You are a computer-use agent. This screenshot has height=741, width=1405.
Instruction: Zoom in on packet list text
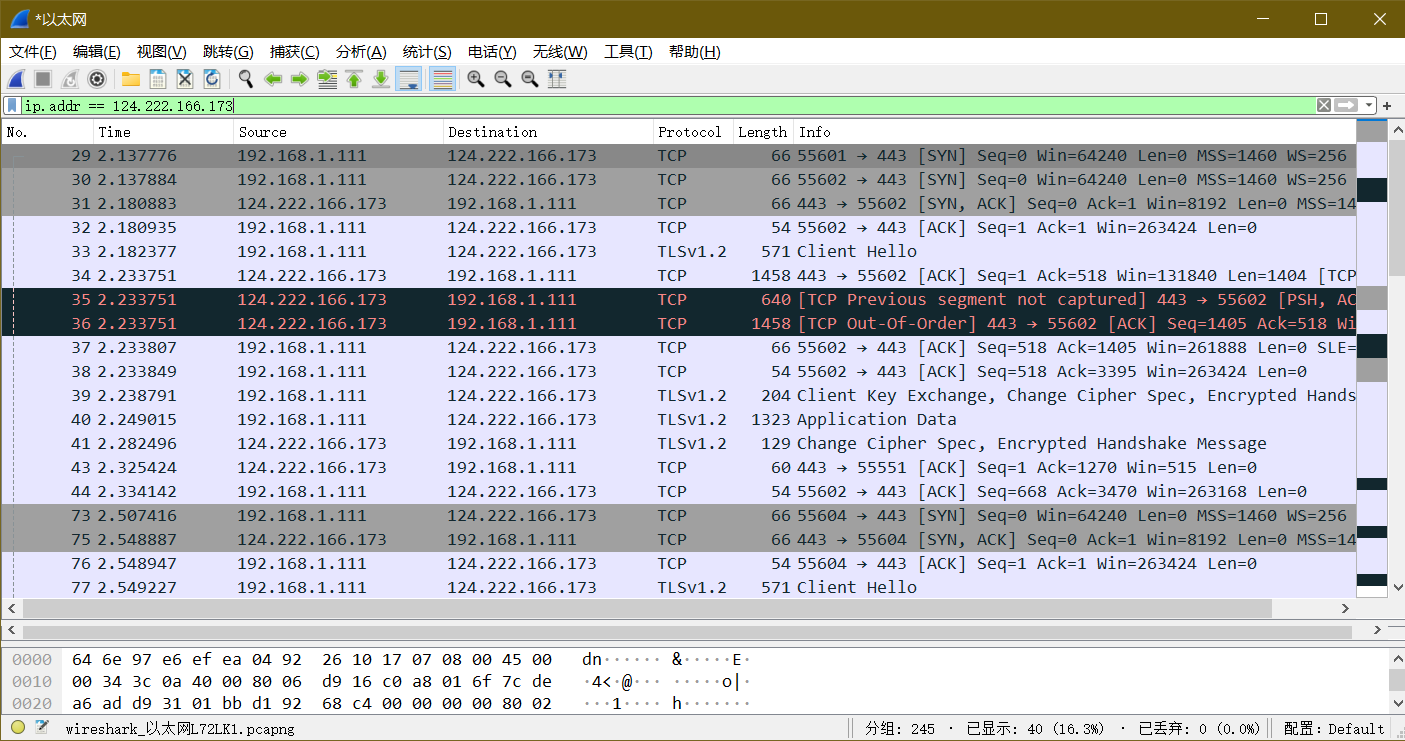pyautogui.click(x=476, y=79)
